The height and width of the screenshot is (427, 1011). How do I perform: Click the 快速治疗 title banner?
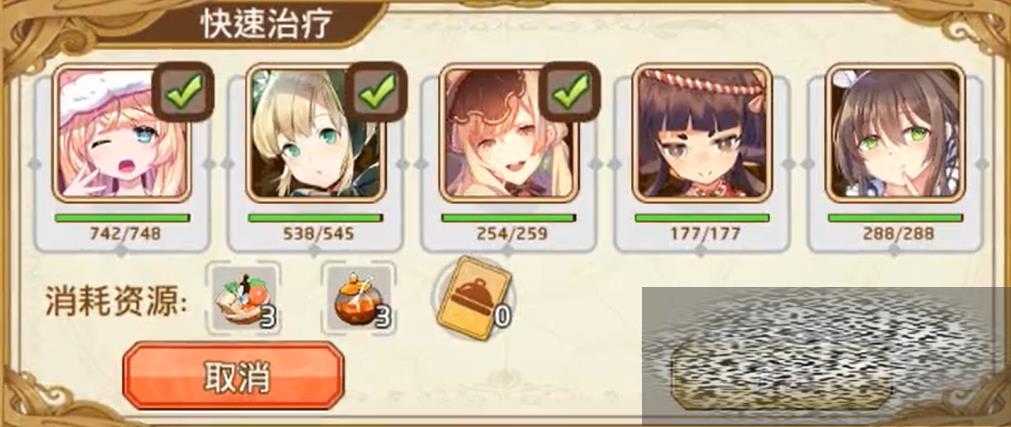[x=265, y=25]
